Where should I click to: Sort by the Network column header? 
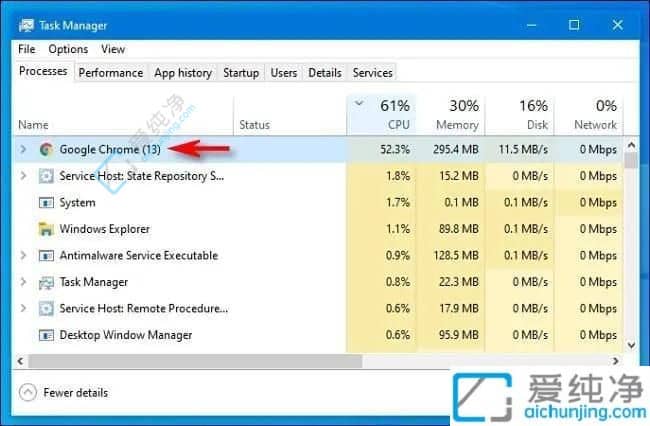[x=589, y=116]
